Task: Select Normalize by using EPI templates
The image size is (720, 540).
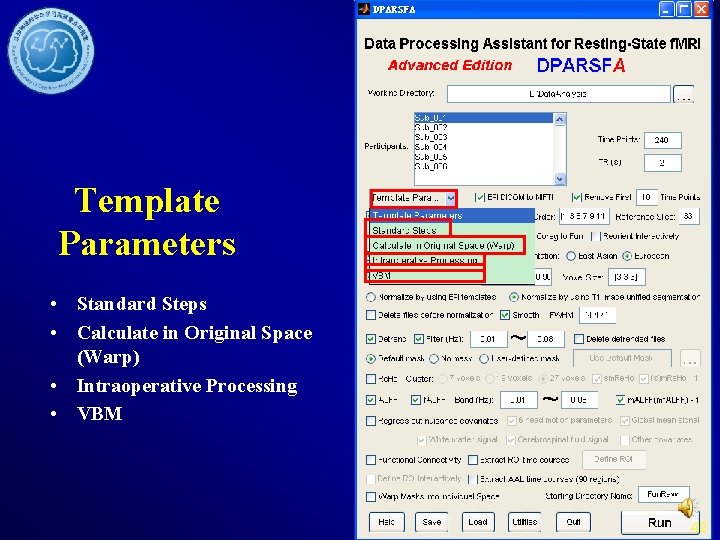Action: pyautogui.click(x=371, y=297)
